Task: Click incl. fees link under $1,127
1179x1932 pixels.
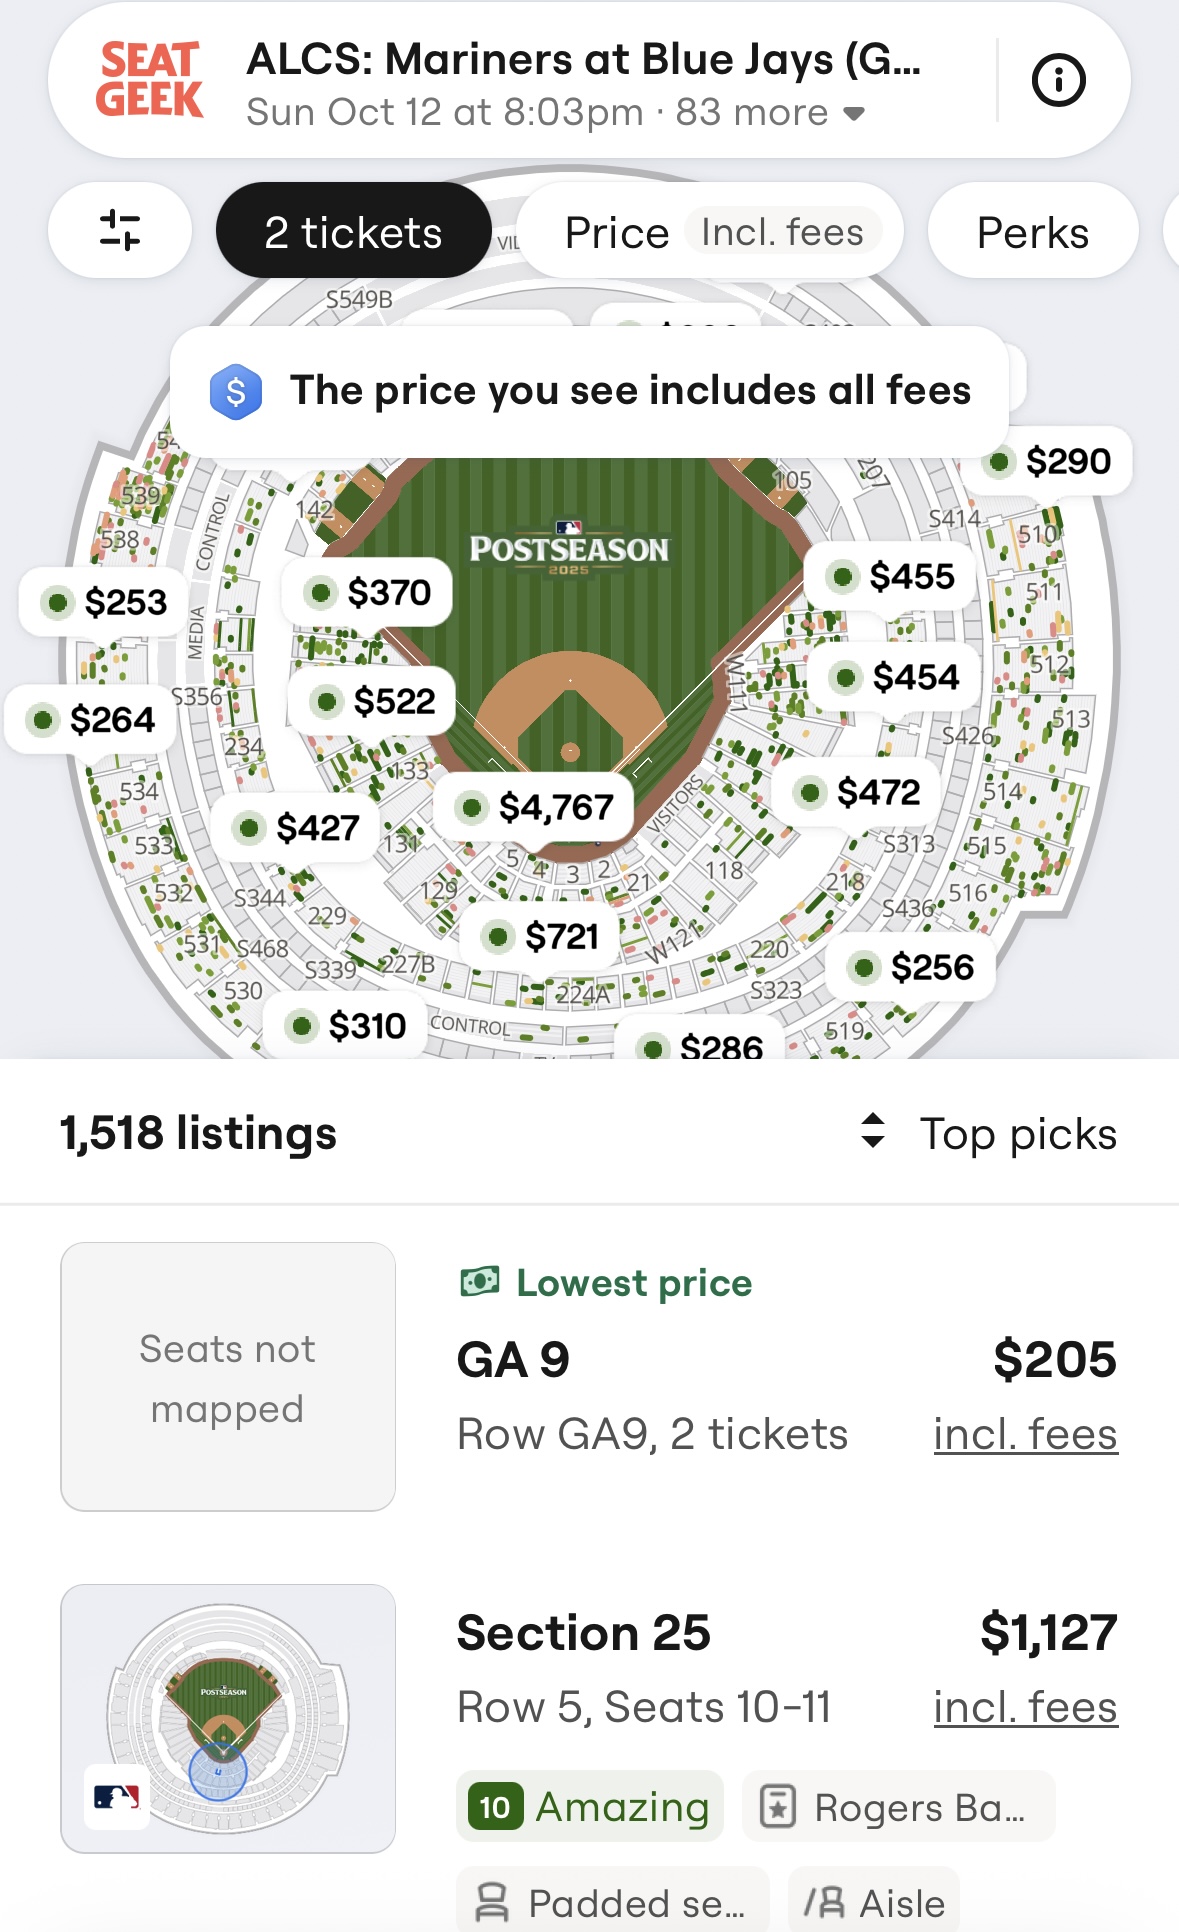Action: [x=1025, y=1708]
